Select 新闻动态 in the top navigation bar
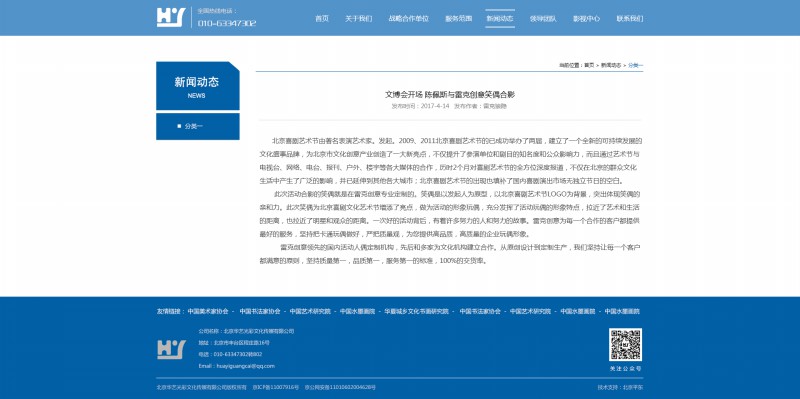Image resolution: width=800 pixels, height=399 pixels. click(500, 18)
